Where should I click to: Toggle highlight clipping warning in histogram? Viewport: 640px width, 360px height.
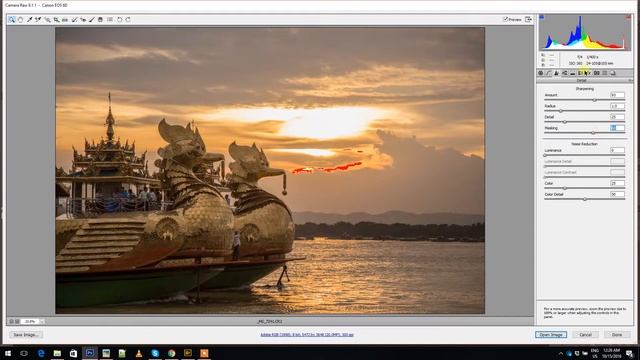(x=628, y=17)
